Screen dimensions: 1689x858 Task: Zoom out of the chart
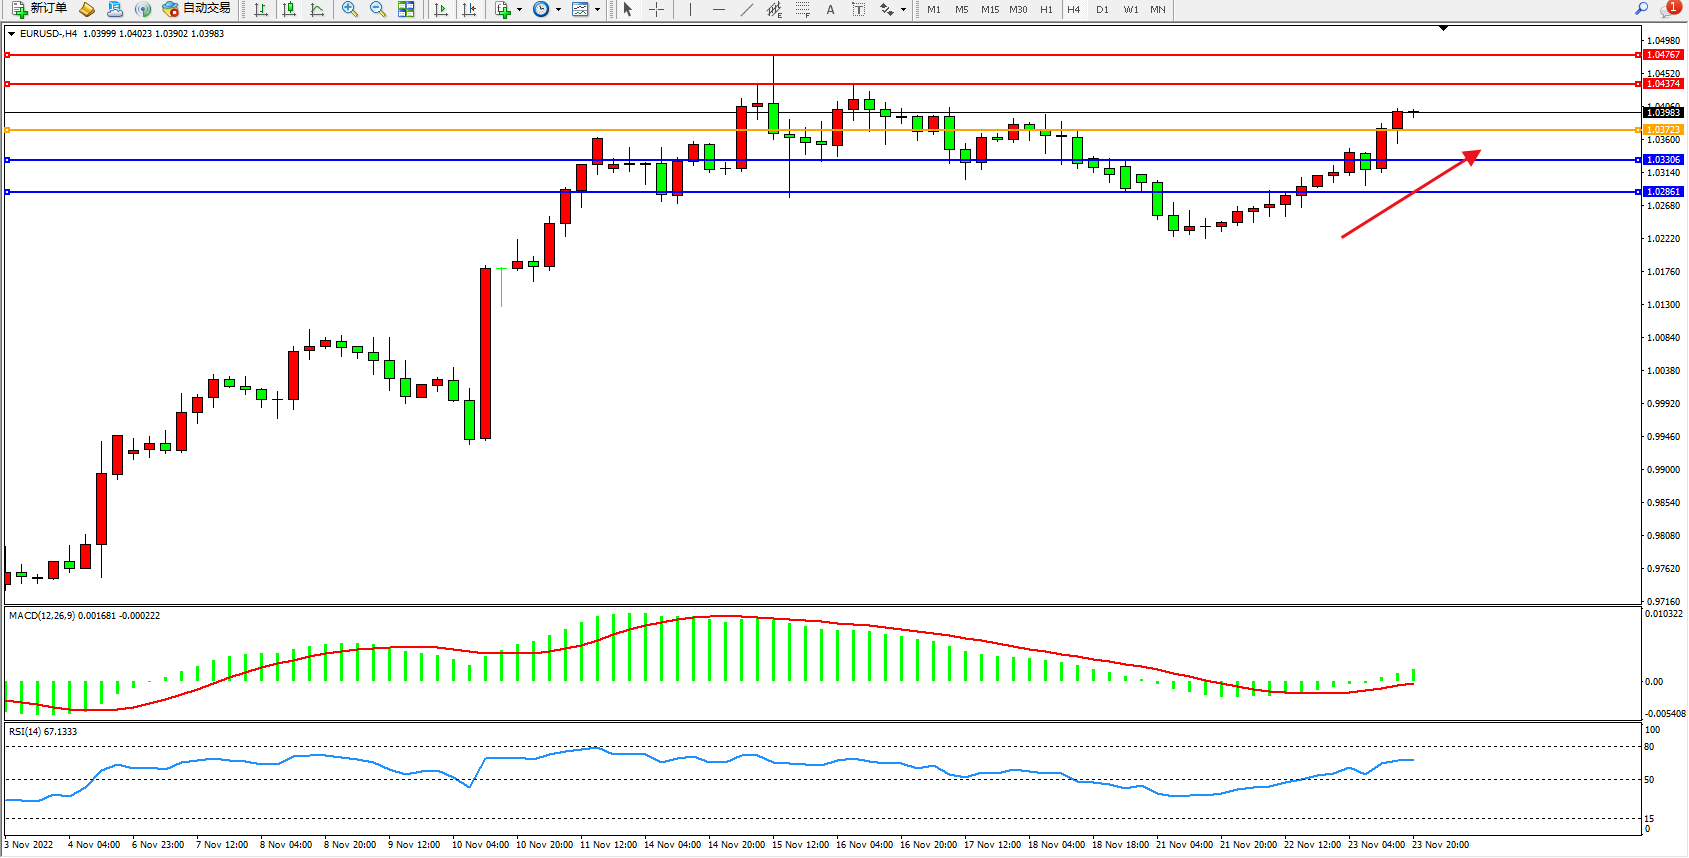click(378, 9)
